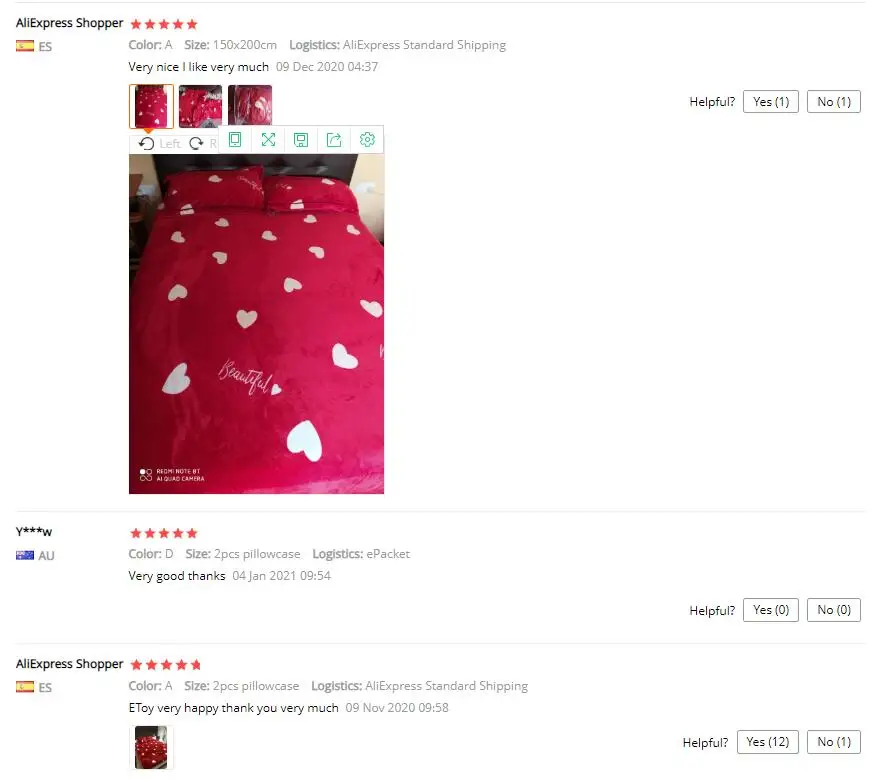Rotate the review photo right
The width and height of the screenshot is (882, 782).
[x=202, y=143]
